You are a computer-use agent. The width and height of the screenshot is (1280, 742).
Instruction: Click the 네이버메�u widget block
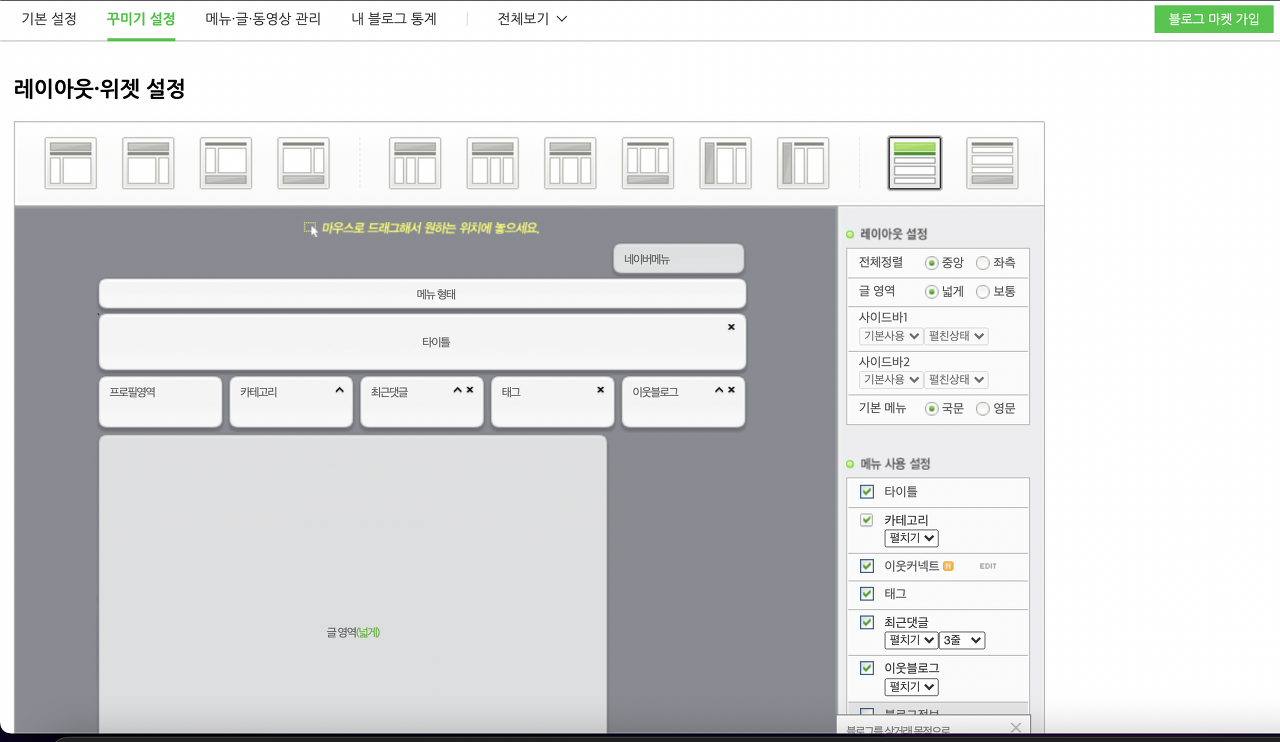678,259
